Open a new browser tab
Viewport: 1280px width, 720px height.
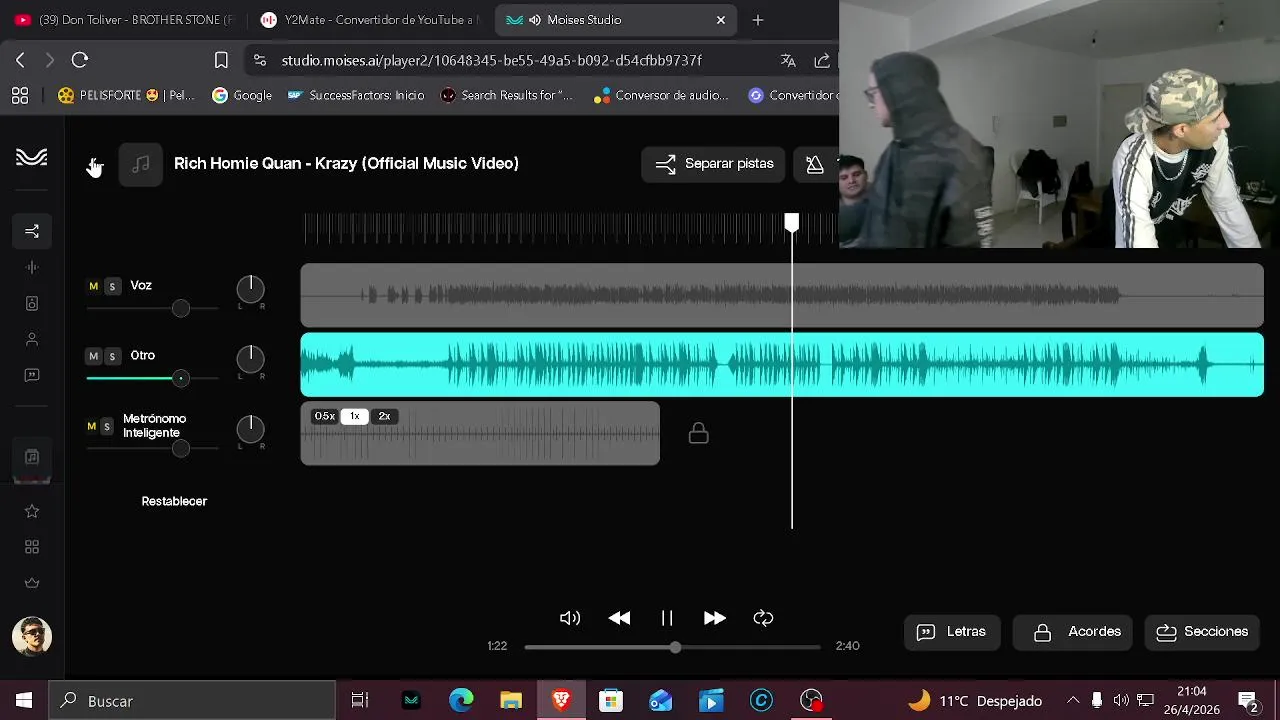(x=758, y=20)
